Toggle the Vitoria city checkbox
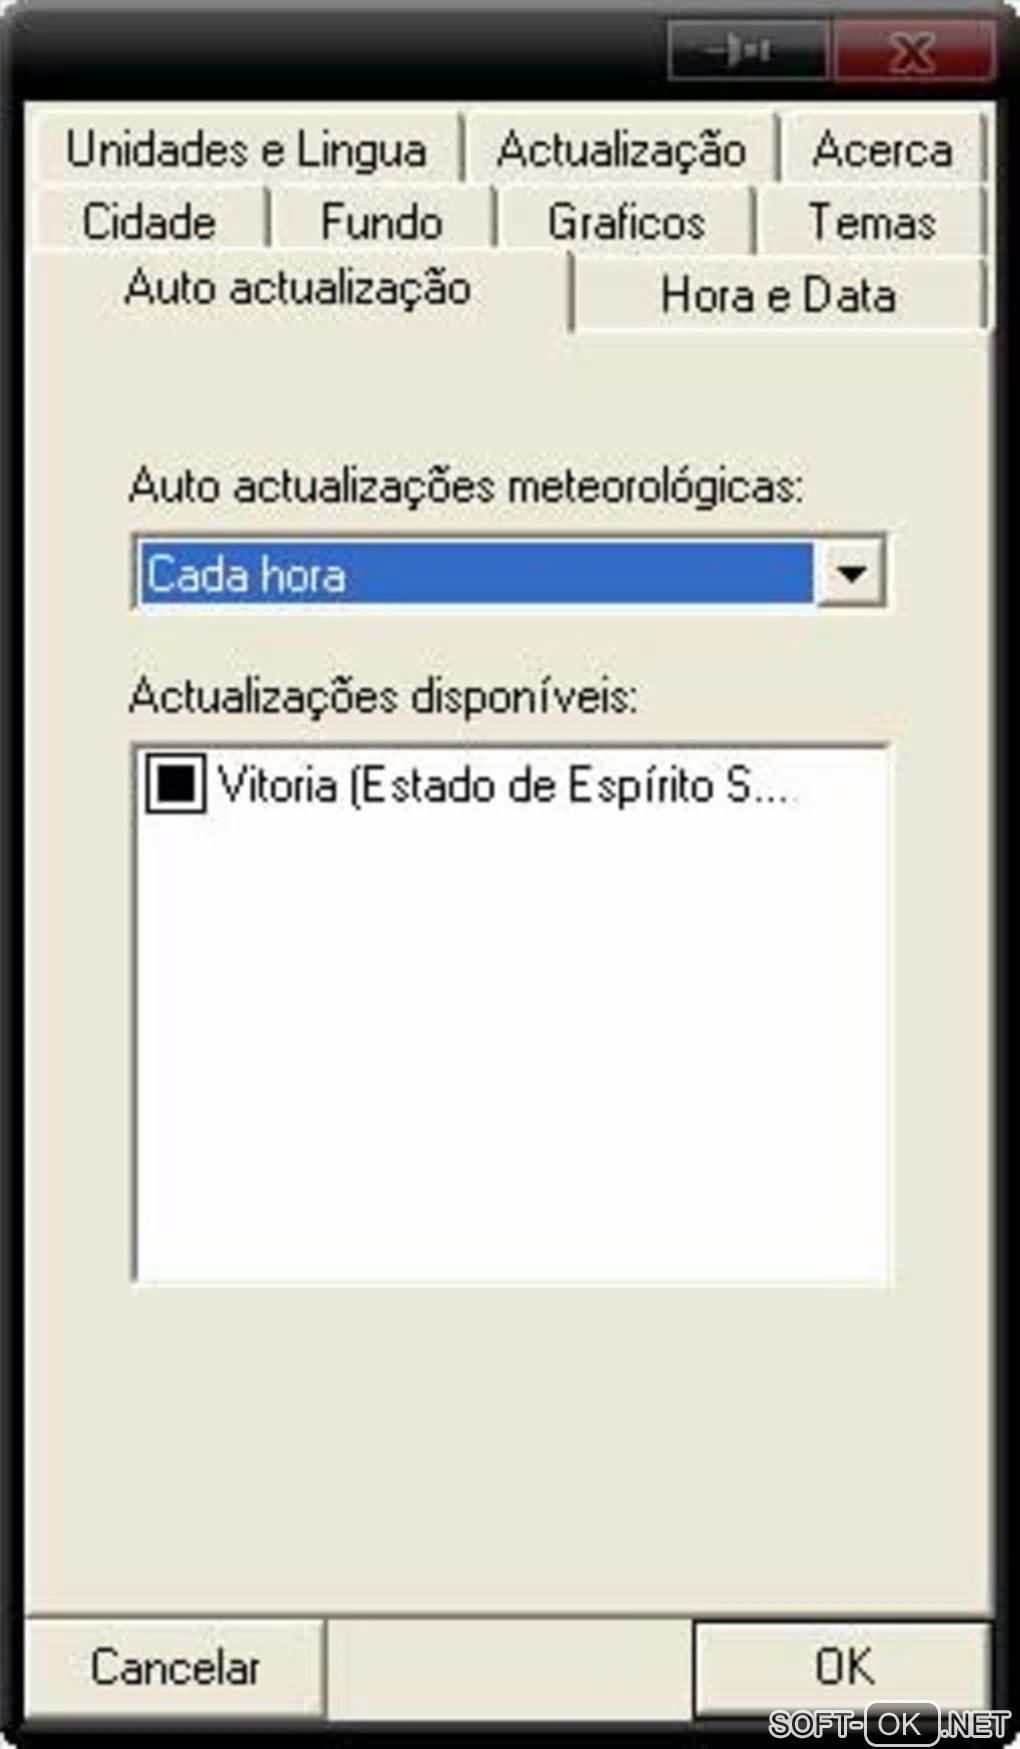The width and height of the screenshot is (1020, 1749). point(176,783)
